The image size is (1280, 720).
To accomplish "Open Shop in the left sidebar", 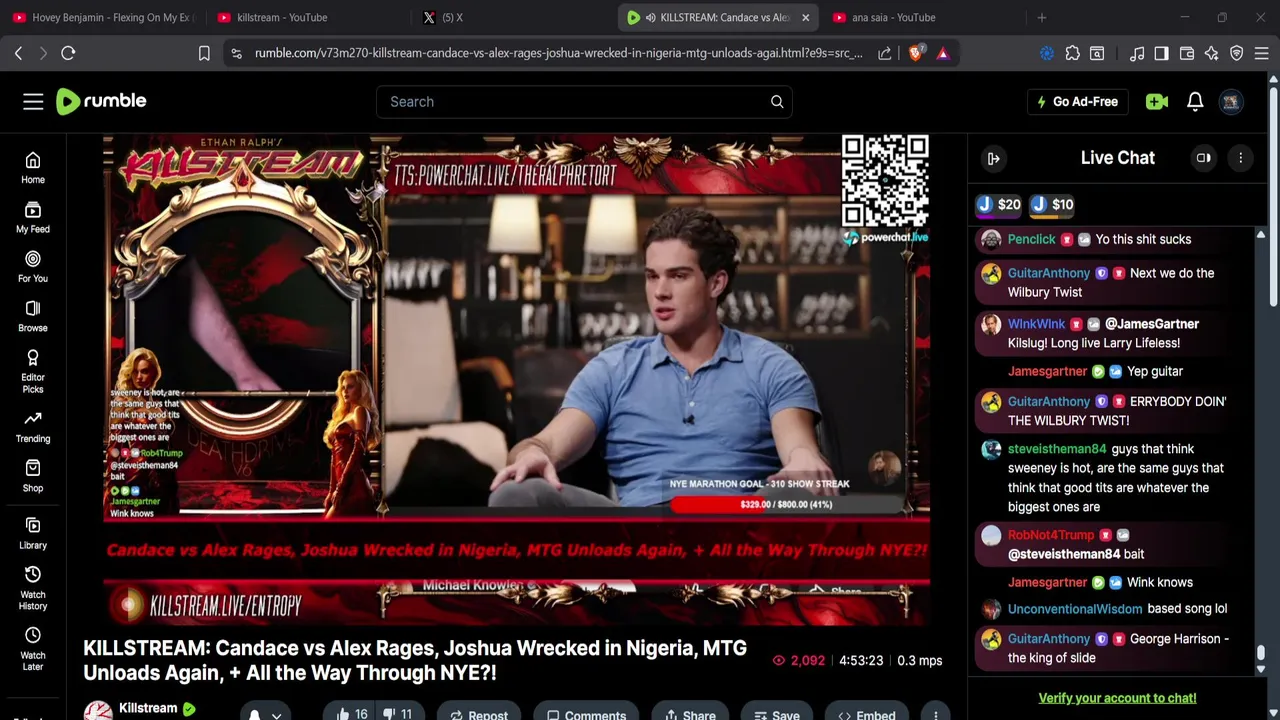I will 33,476.
